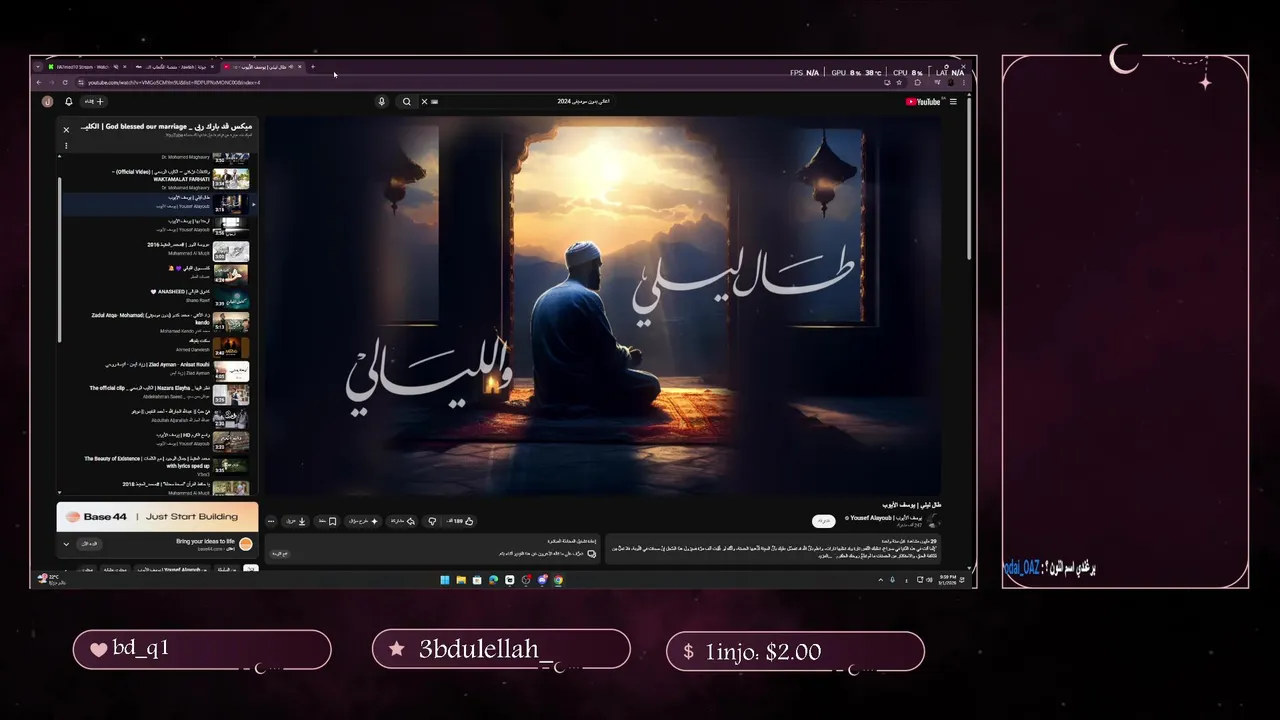This screenshot has height=720, width=1280.
Task: Click playlist panel scrollbar
Action: 59,260
